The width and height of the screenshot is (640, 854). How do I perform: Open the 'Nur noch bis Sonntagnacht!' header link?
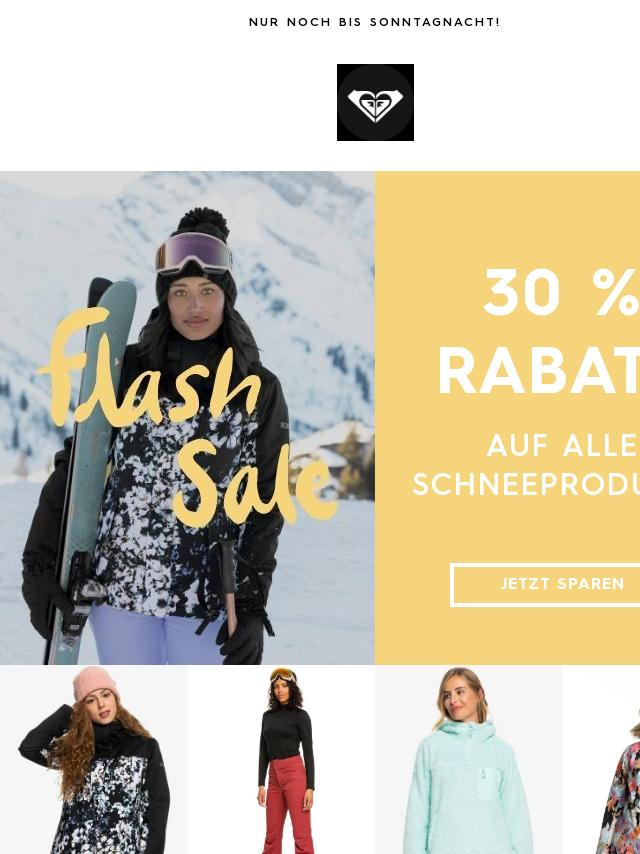pyautogui.click(x=374, y=22)
